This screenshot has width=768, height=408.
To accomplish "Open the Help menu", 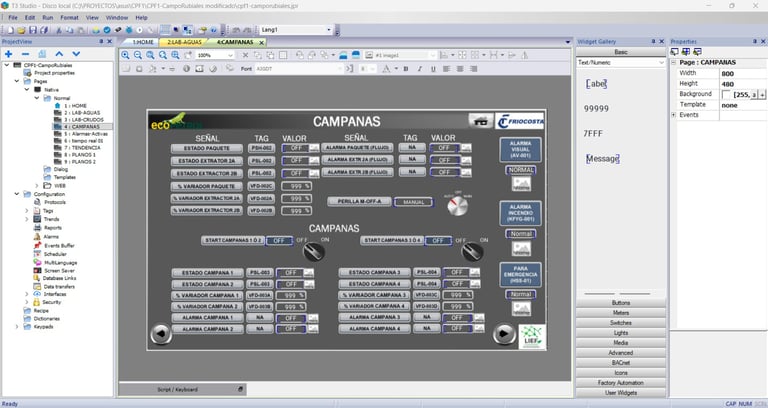I will [x=142, y=18].
